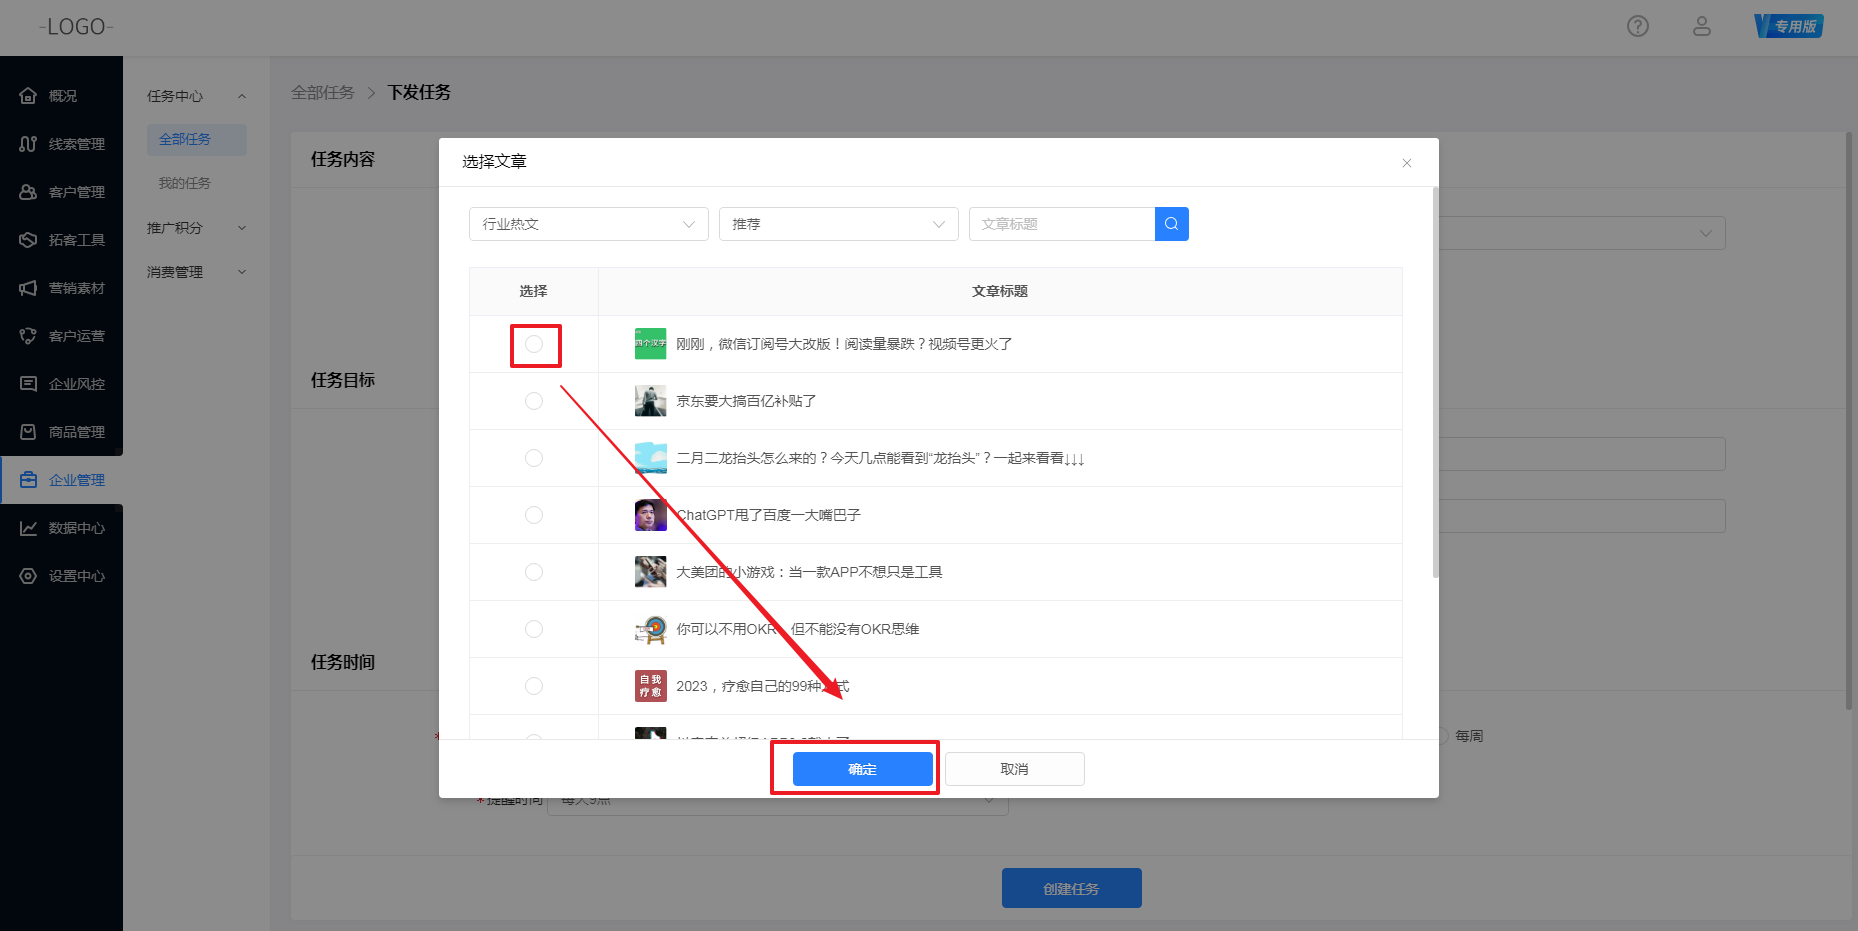Select the ChatGPT article radio button
This screenshot has width=1858, height=931.
coord(534,515)
